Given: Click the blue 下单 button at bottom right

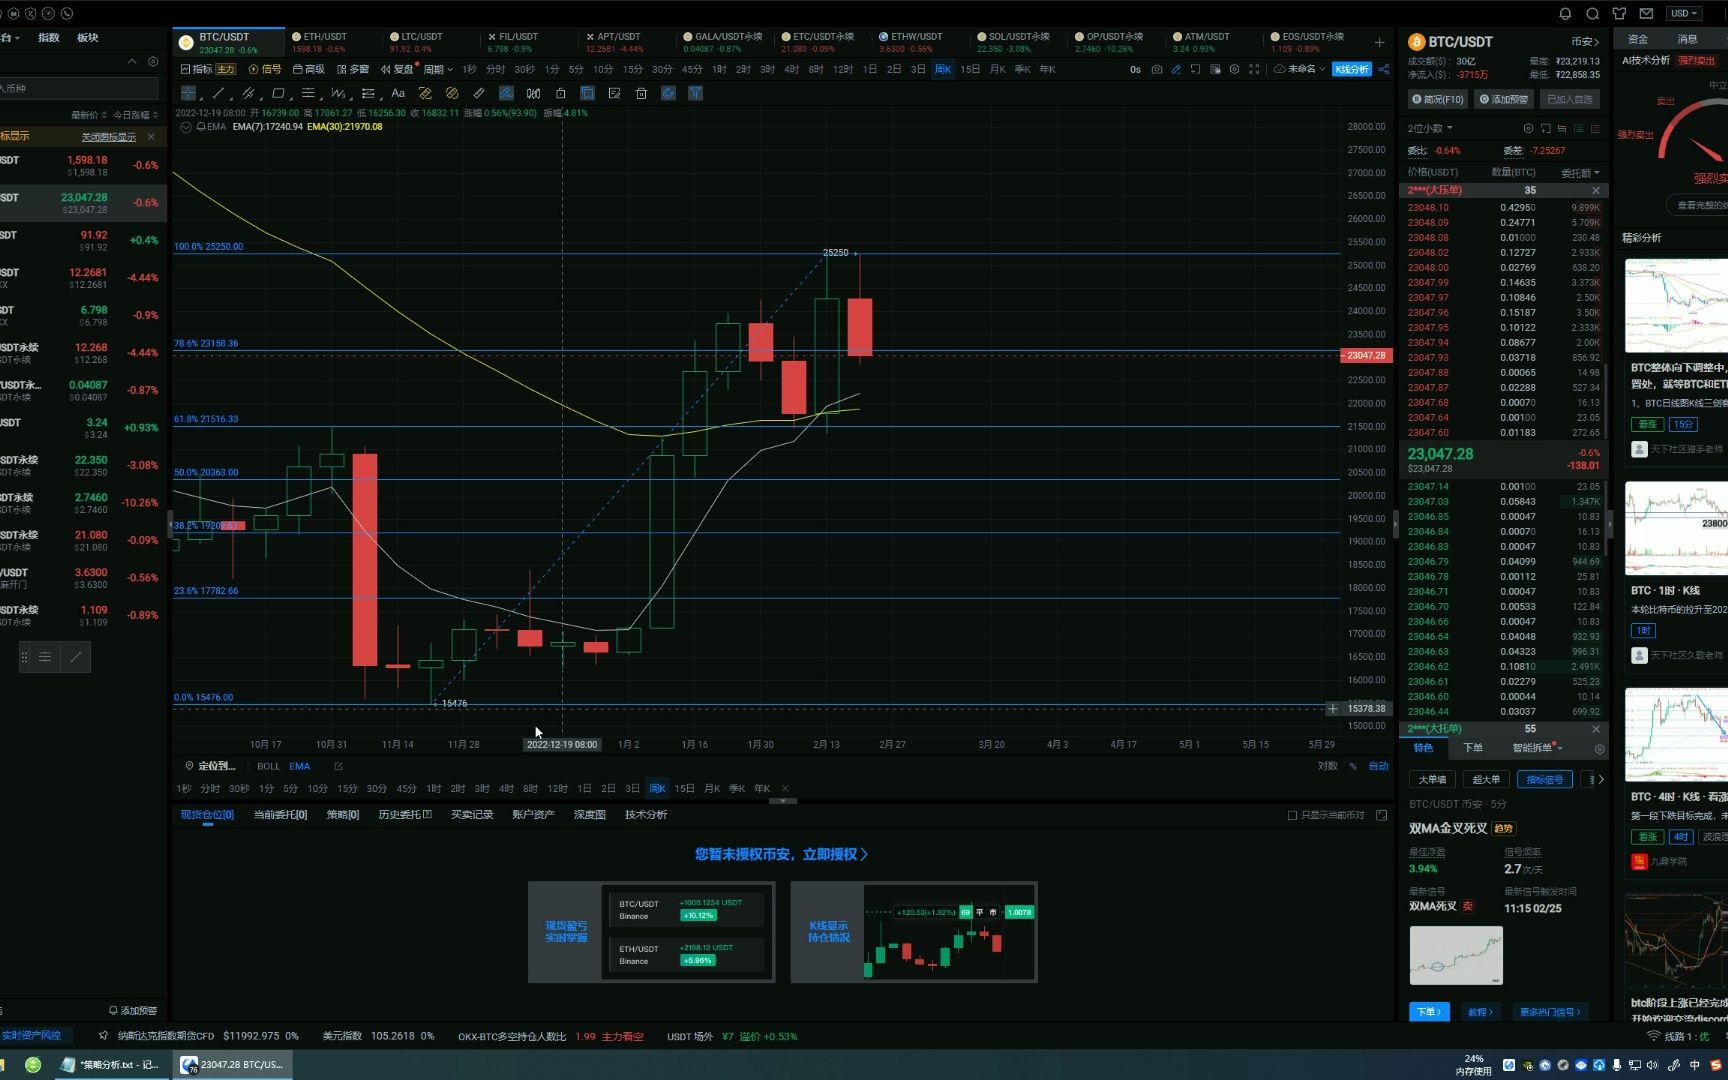Looking at the screenshot, I should pyautogui.click(x=1428, y=1012).
